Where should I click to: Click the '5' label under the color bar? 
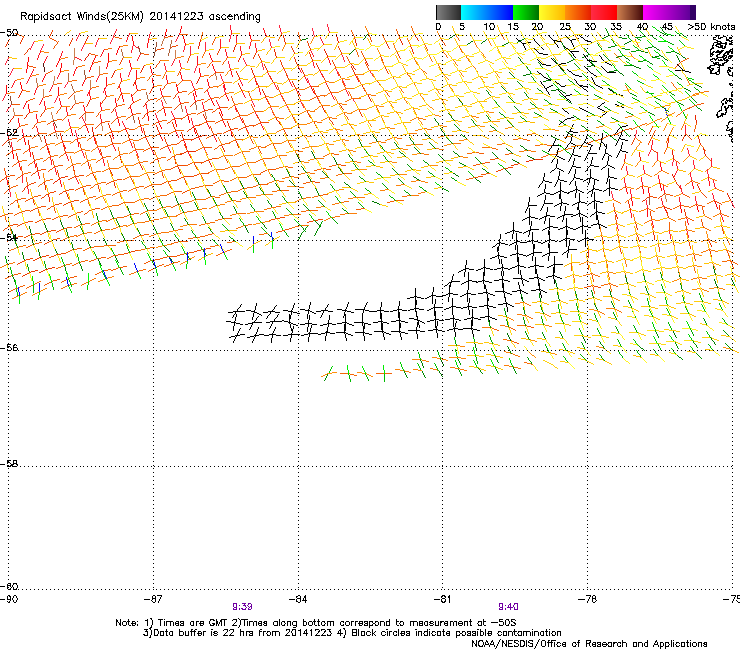(462, 27)
